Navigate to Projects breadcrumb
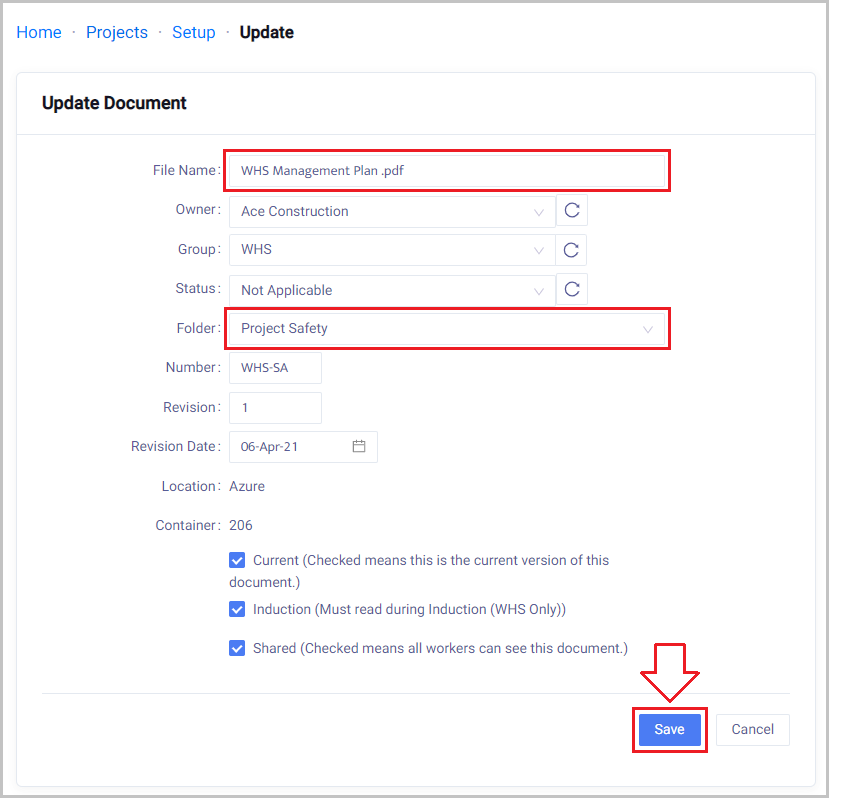Screen dimensions: 848x798 117,32
